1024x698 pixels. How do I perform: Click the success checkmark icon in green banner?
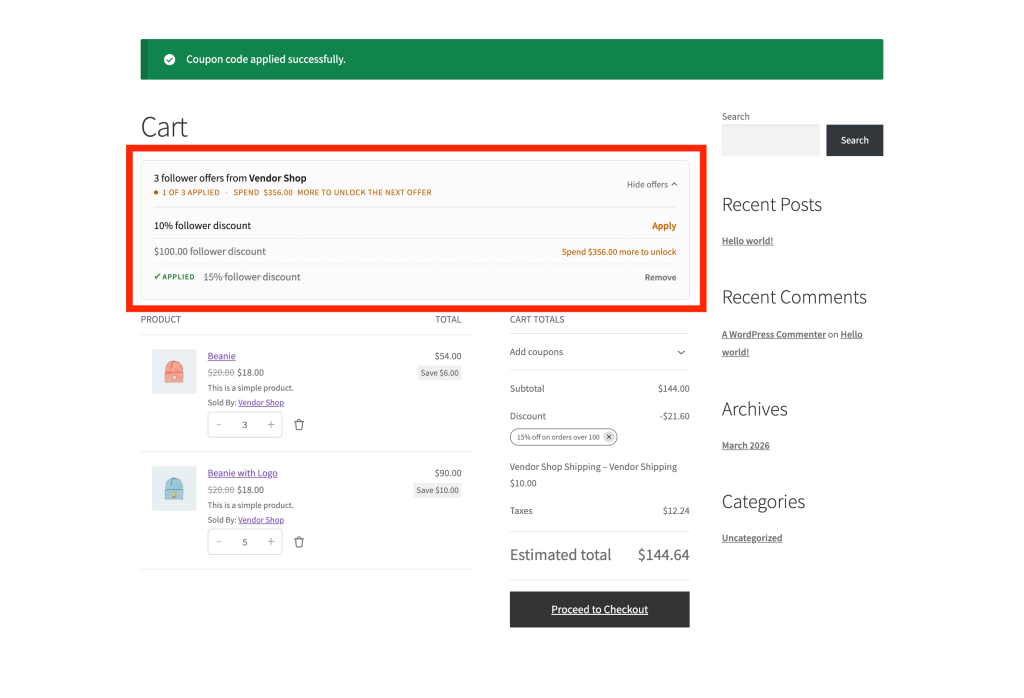169,59
